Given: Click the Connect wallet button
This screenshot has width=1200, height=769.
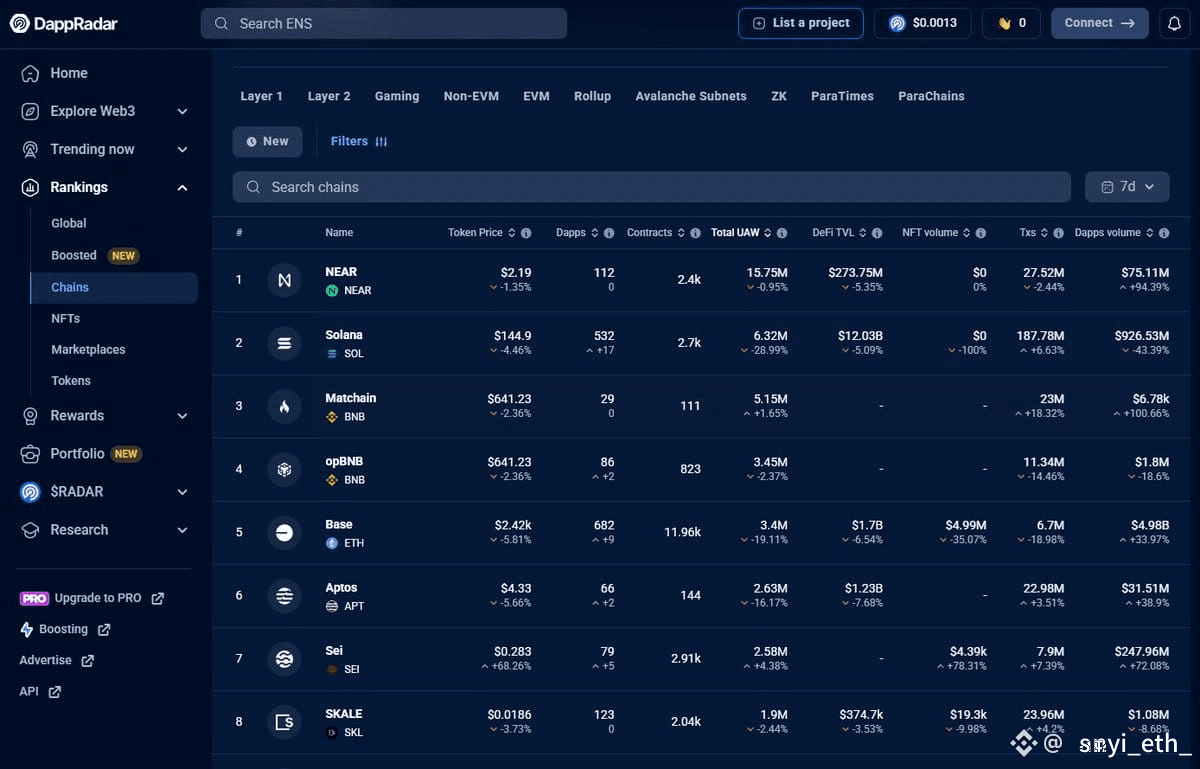Looking at the screenshot, I should (1099, 23).
